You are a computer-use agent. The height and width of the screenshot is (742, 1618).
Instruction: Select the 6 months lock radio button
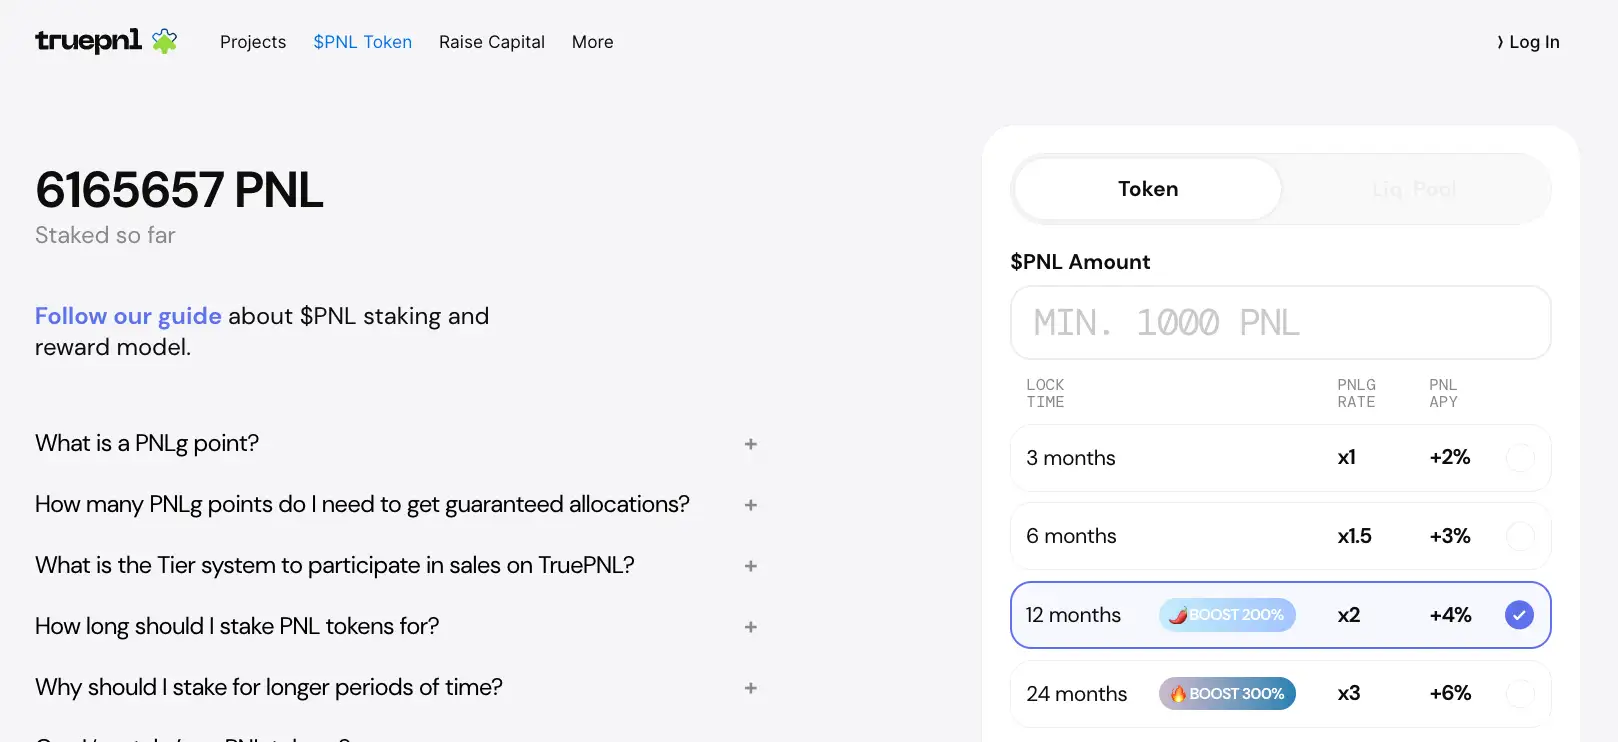1519,536
